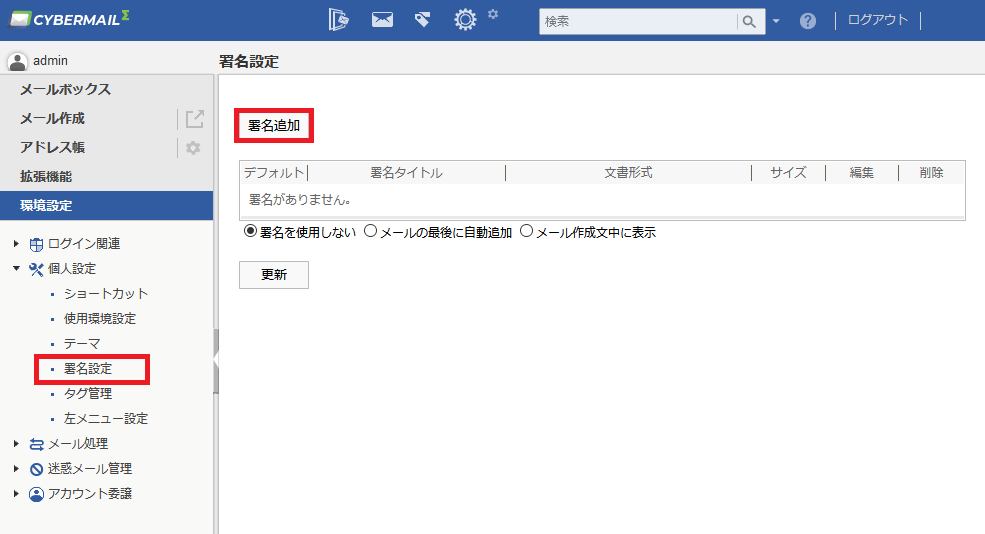The height and width of the screenshot is (534, 985).
Task: Click the メール処理 arrows icon
Action: tap(36, 444)
